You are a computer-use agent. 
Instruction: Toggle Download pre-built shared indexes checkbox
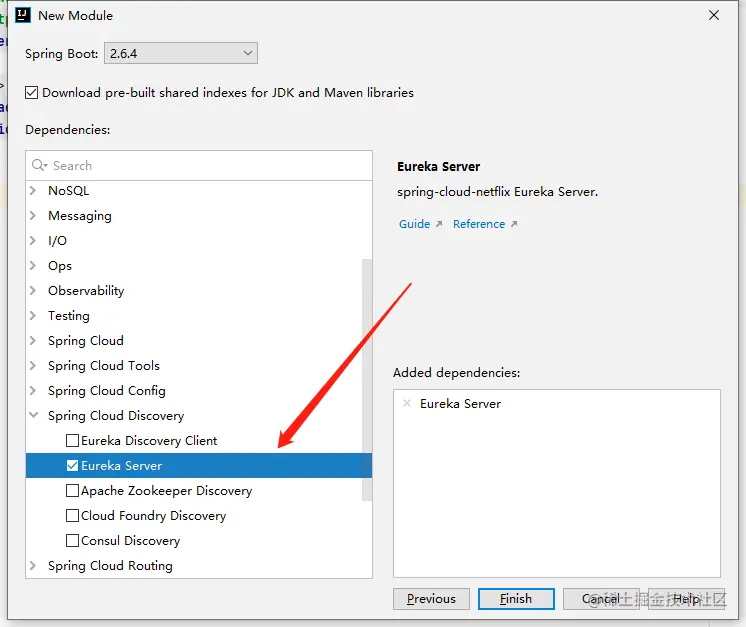coord(31,92)
